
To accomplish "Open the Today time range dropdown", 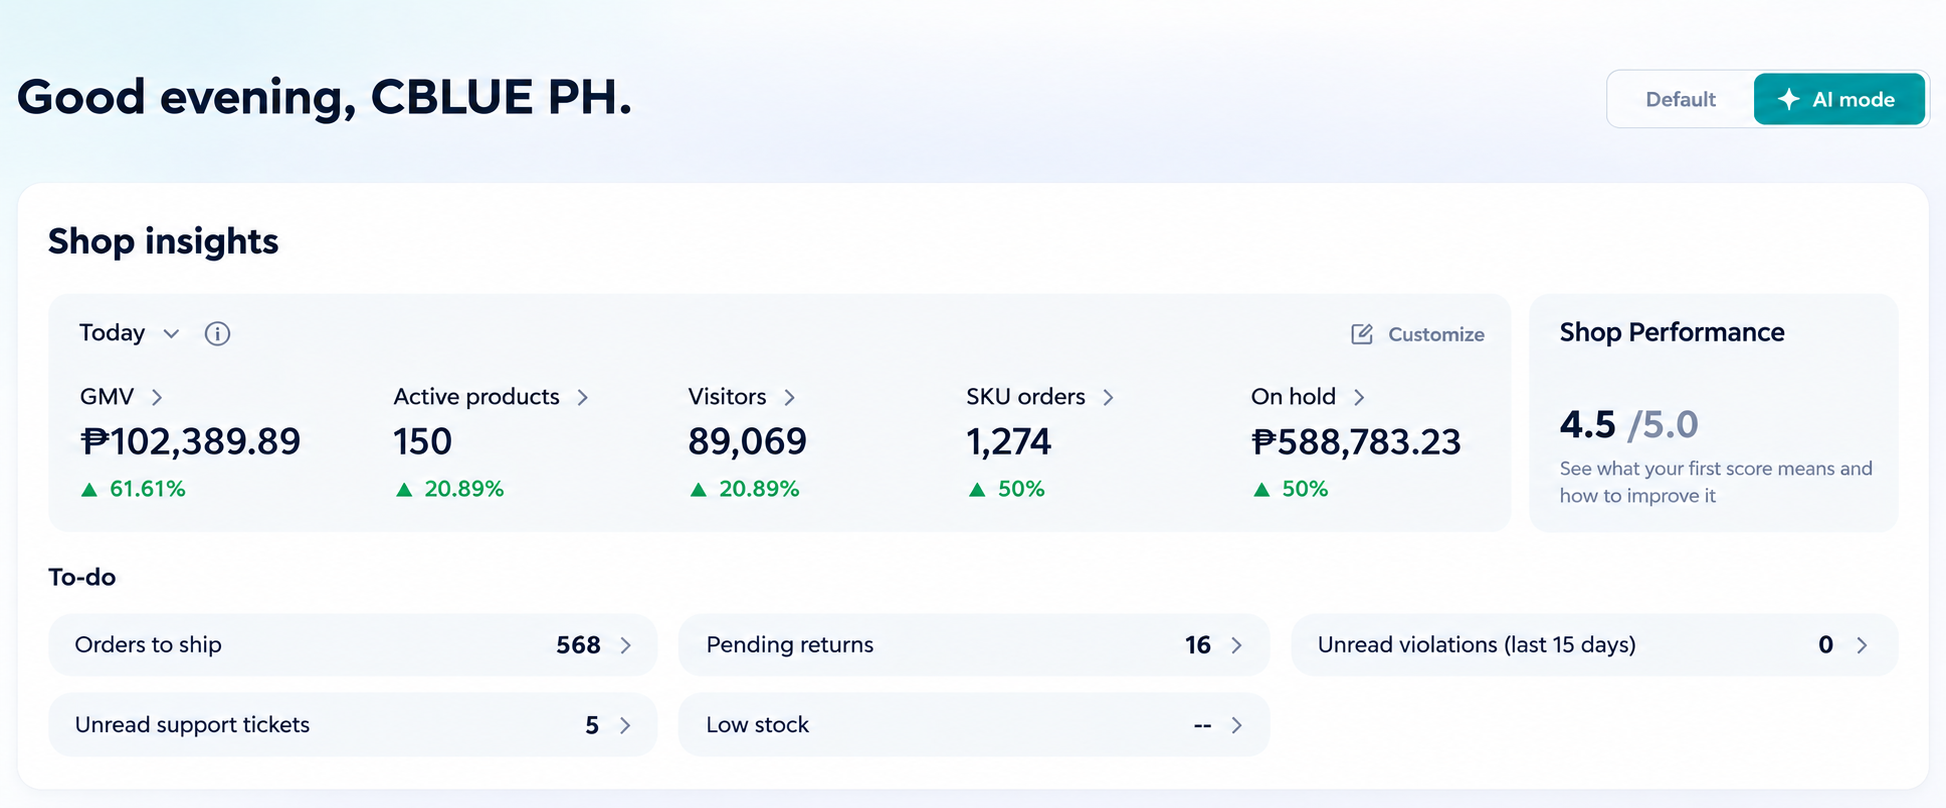I will click(x=129, y=333).
